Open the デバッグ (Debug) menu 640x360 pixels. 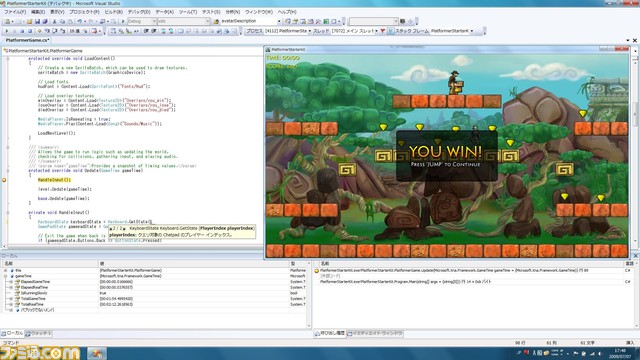[139, 12]
